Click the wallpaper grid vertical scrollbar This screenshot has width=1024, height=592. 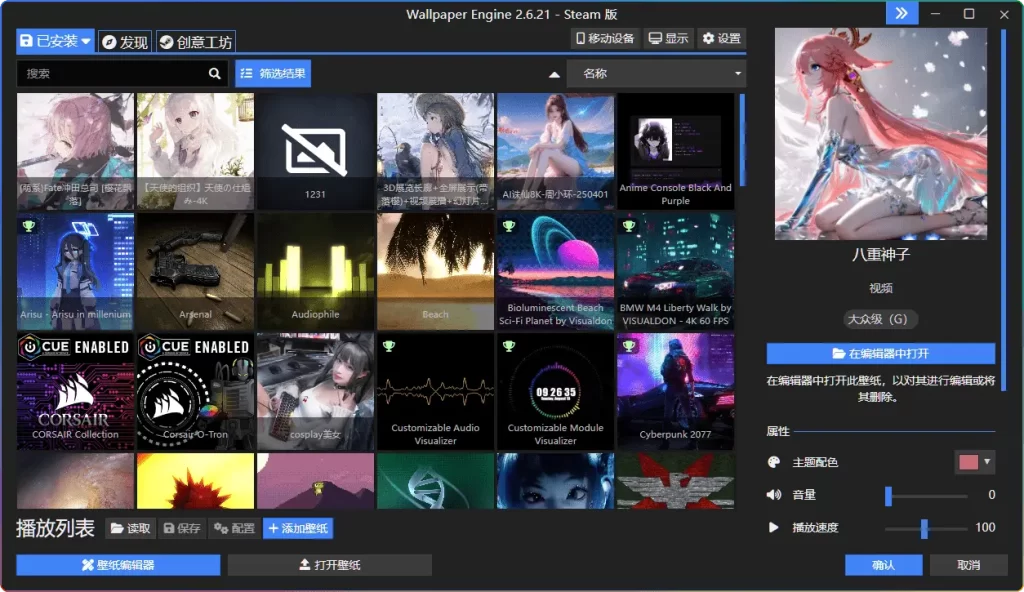tap(742, 139)
